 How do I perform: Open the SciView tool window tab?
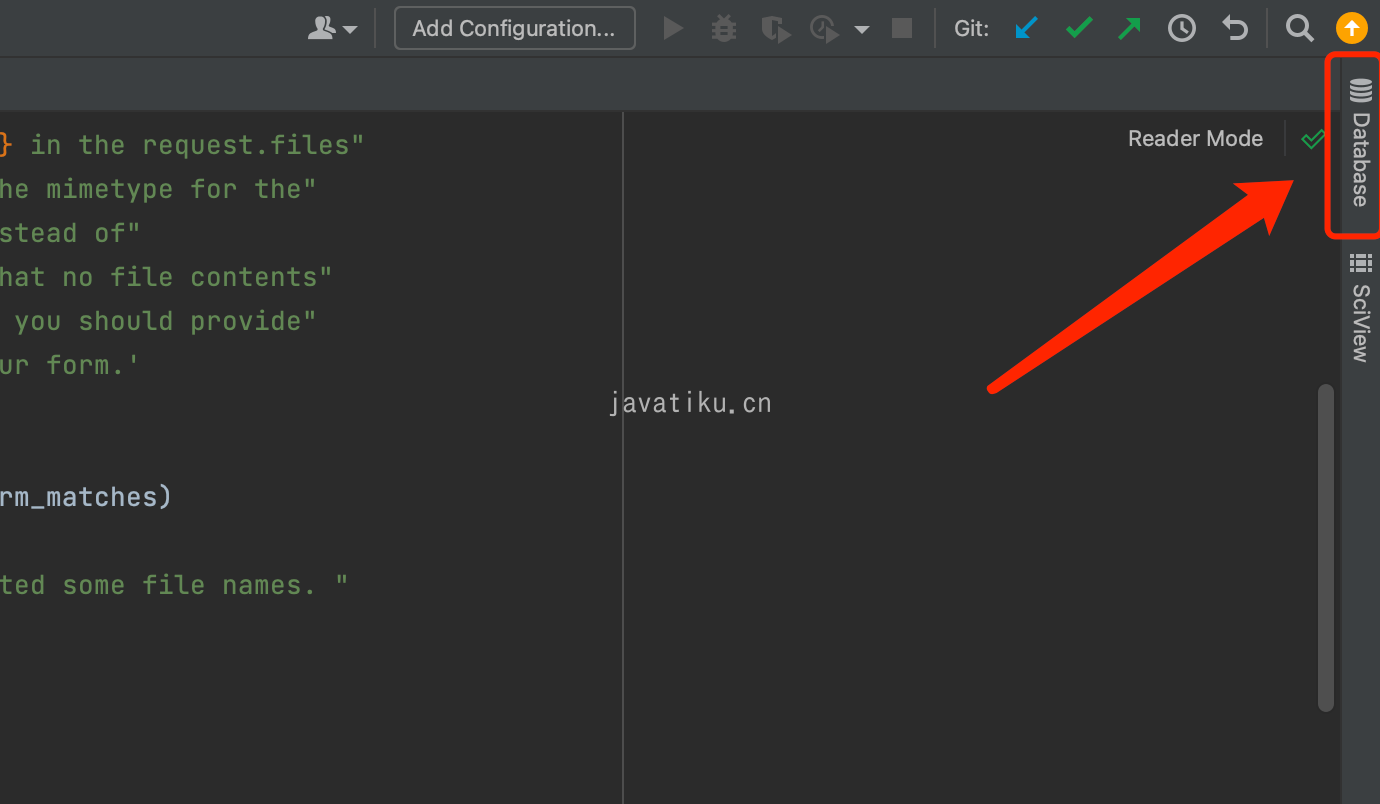(1360, 309)
